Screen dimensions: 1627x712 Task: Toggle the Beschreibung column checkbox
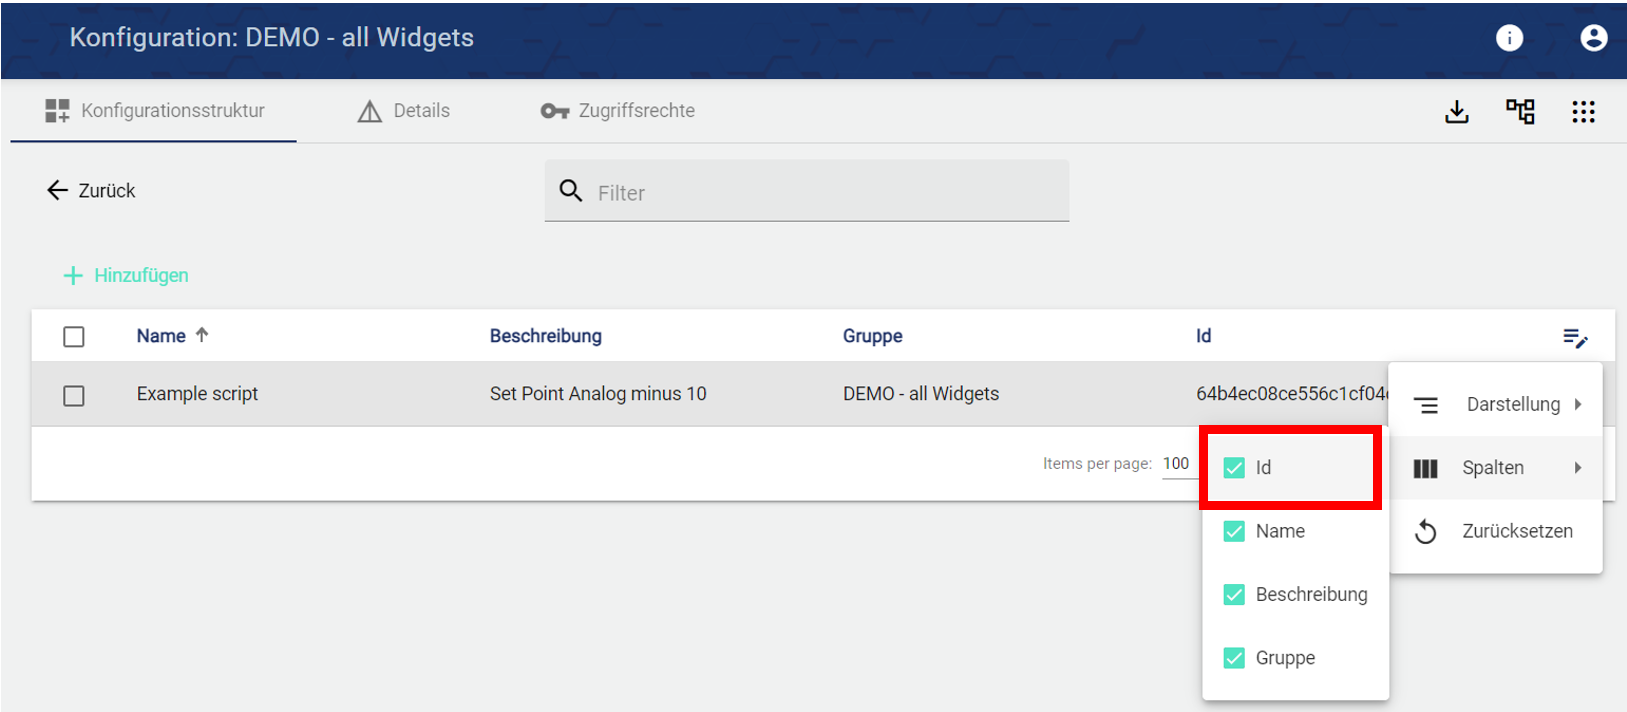1235,595
